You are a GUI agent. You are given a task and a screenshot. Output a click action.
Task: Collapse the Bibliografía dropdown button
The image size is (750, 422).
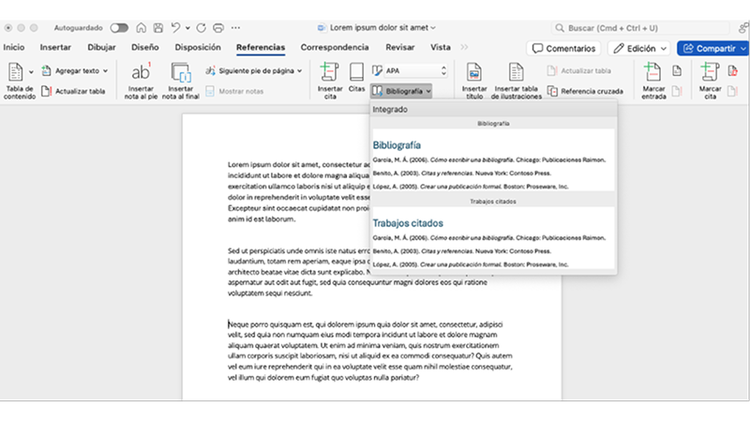tap(401, 91)
